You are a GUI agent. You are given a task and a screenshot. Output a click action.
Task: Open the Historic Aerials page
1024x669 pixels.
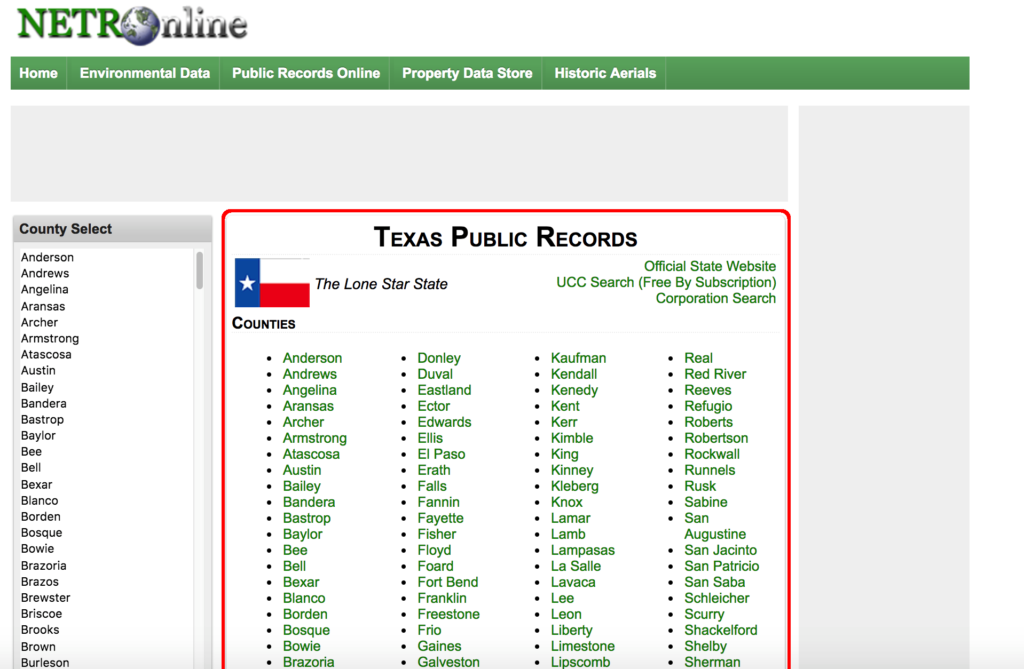[604, 73]
